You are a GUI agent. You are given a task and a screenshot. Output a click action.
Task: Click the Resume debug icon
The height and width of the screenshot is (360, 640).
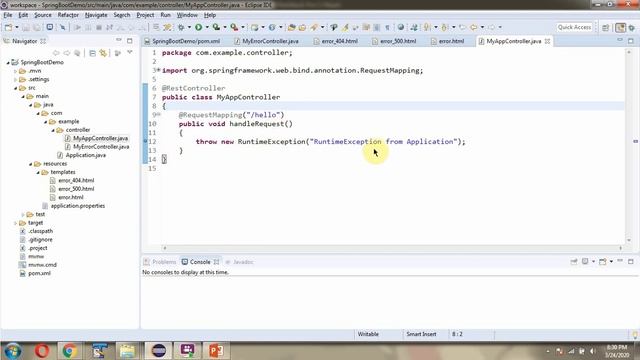[x=77, y=27]
